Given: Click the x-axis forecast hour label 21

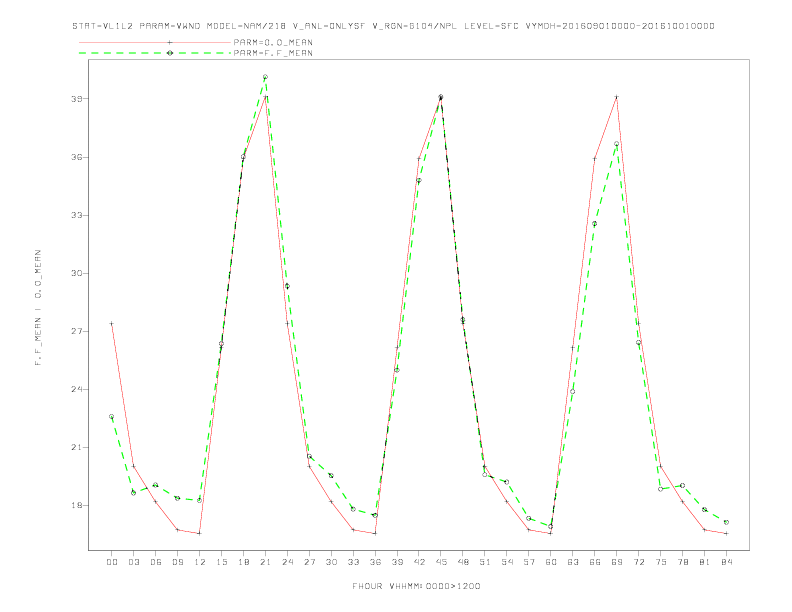Looking at the screenshot, I should 265,562.
